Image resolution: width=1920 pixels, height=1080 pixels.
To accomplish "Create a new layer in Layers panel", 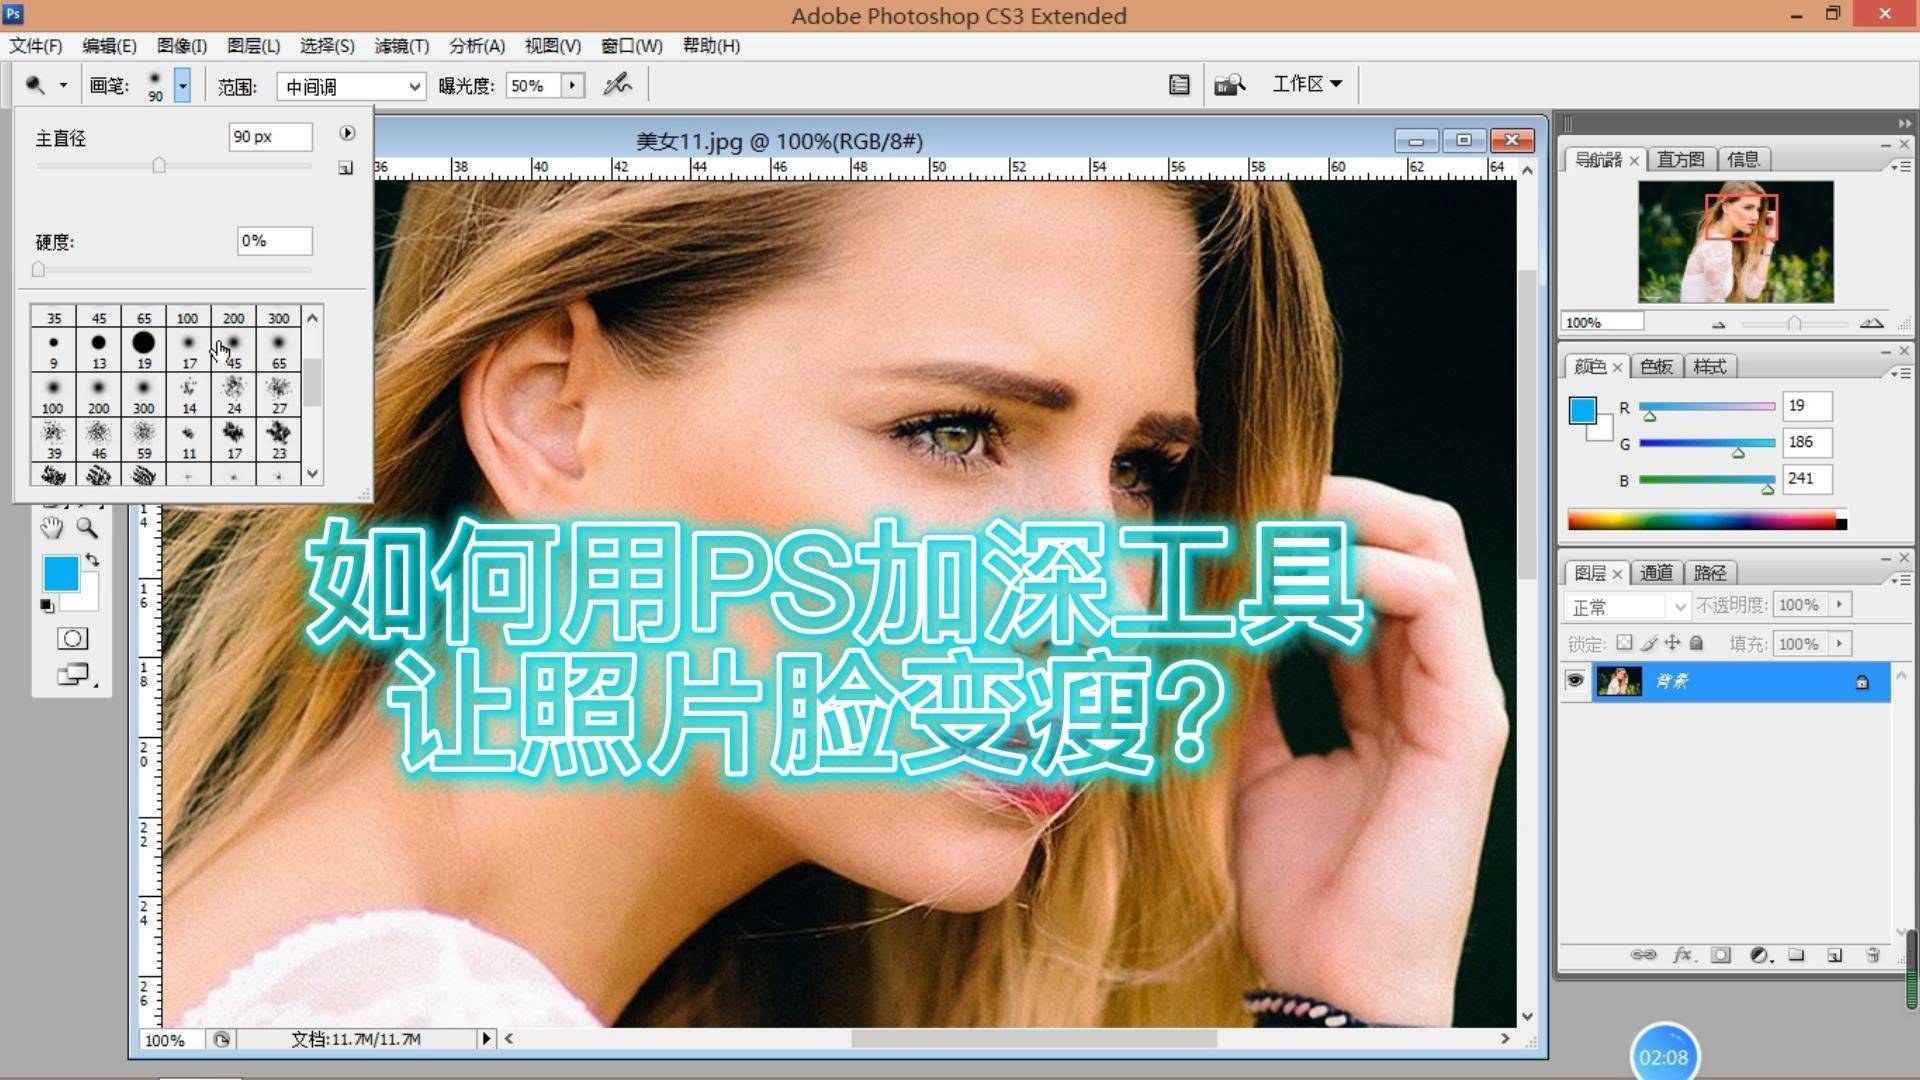I will (1834, 955).
